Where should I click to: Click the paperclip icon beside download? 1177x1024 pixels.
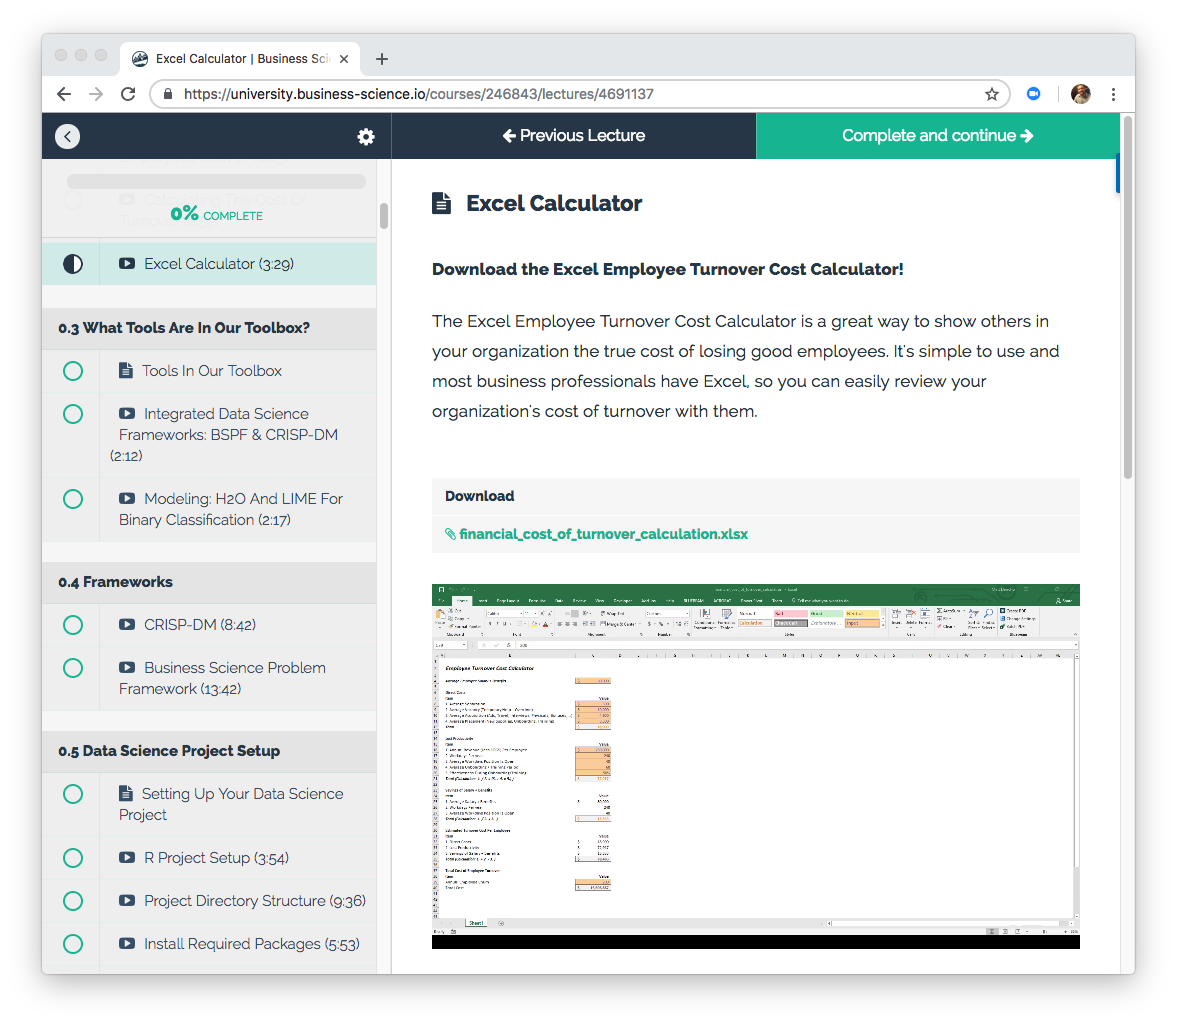pyautogui.click(x=450, y=534)
